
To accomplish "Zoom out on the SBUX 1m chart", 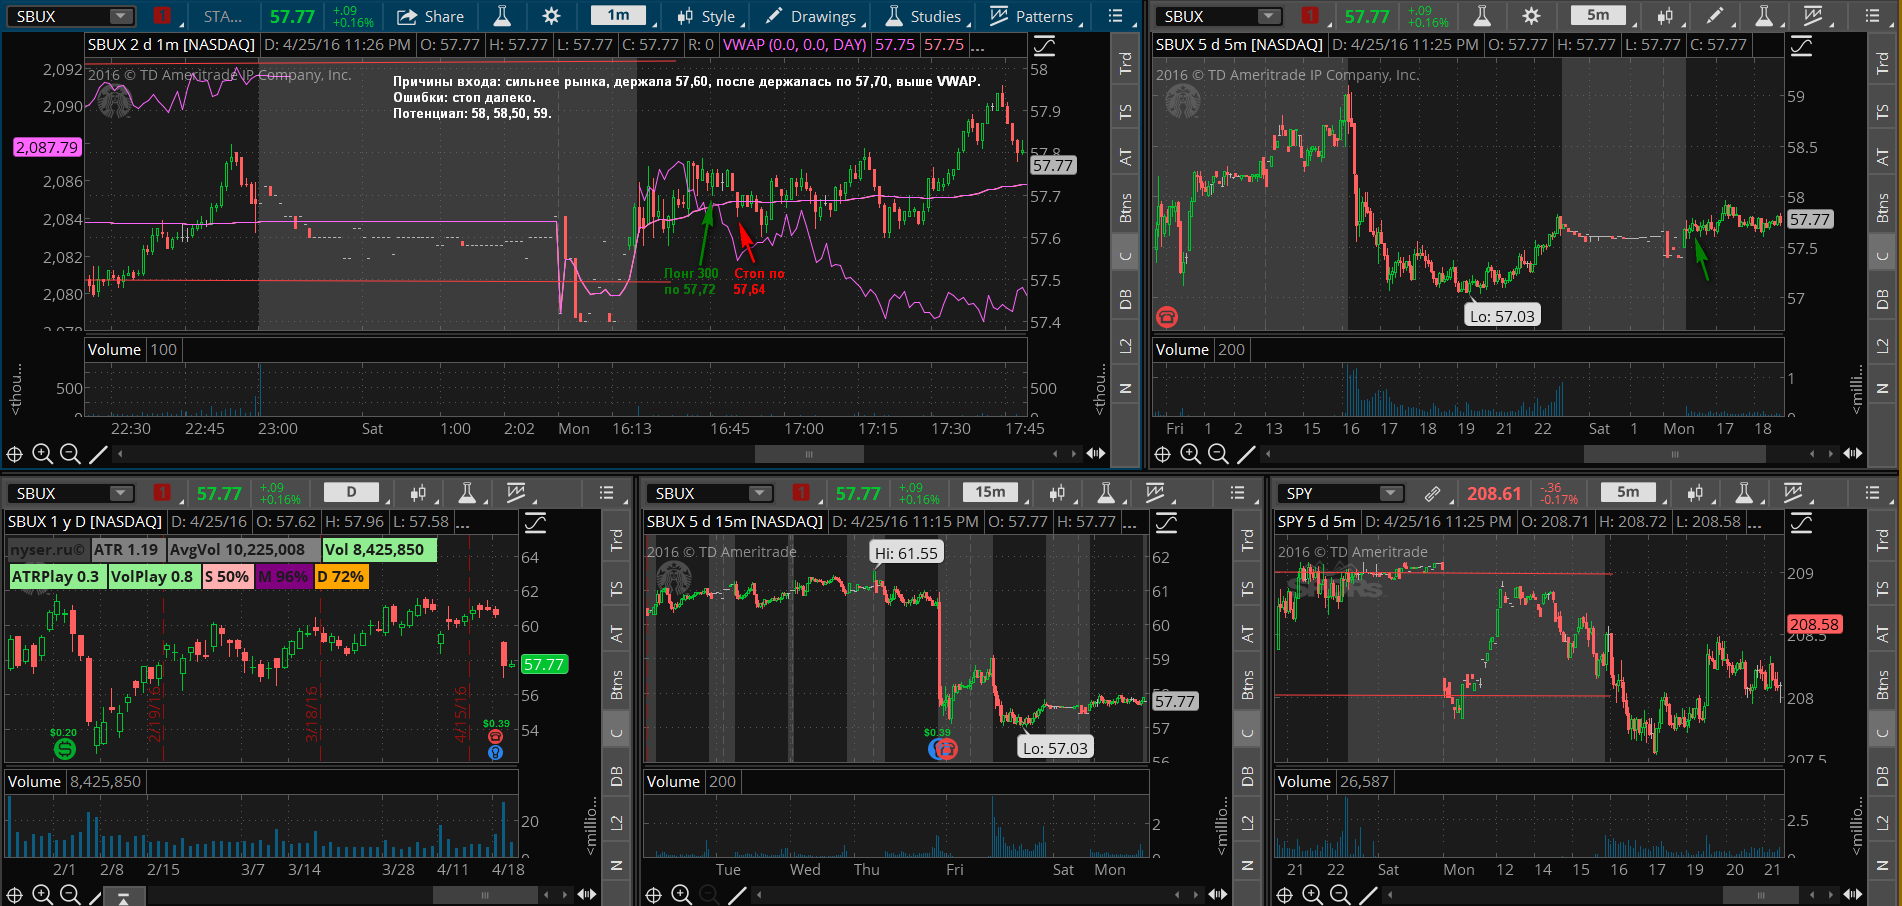I will (70, 454).
